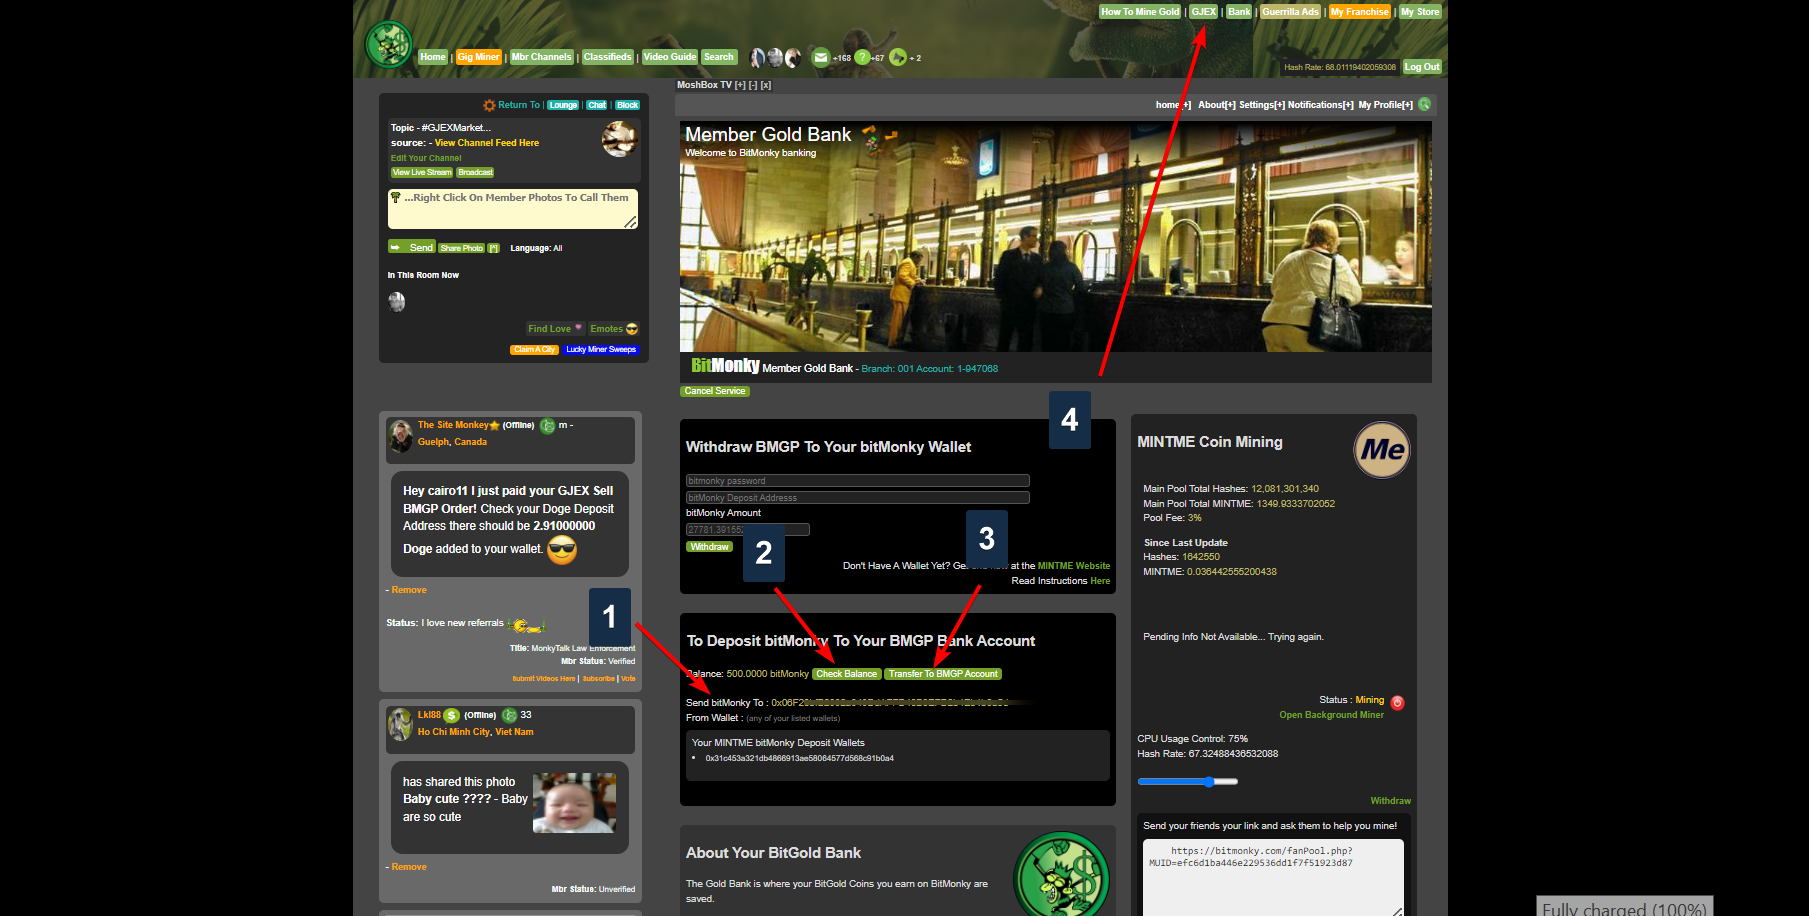Click the green question mark icon
This screenshot has width=1809, height=916.
[x=862, y=57]
